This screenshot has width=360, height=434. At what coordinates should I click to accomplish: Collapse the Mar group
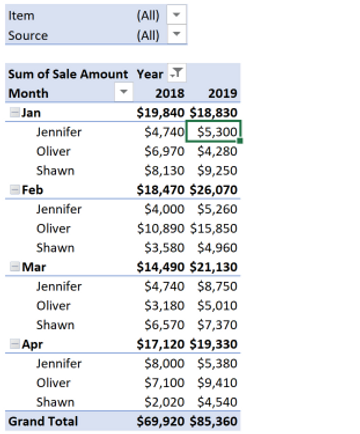(x=15, y=267)
